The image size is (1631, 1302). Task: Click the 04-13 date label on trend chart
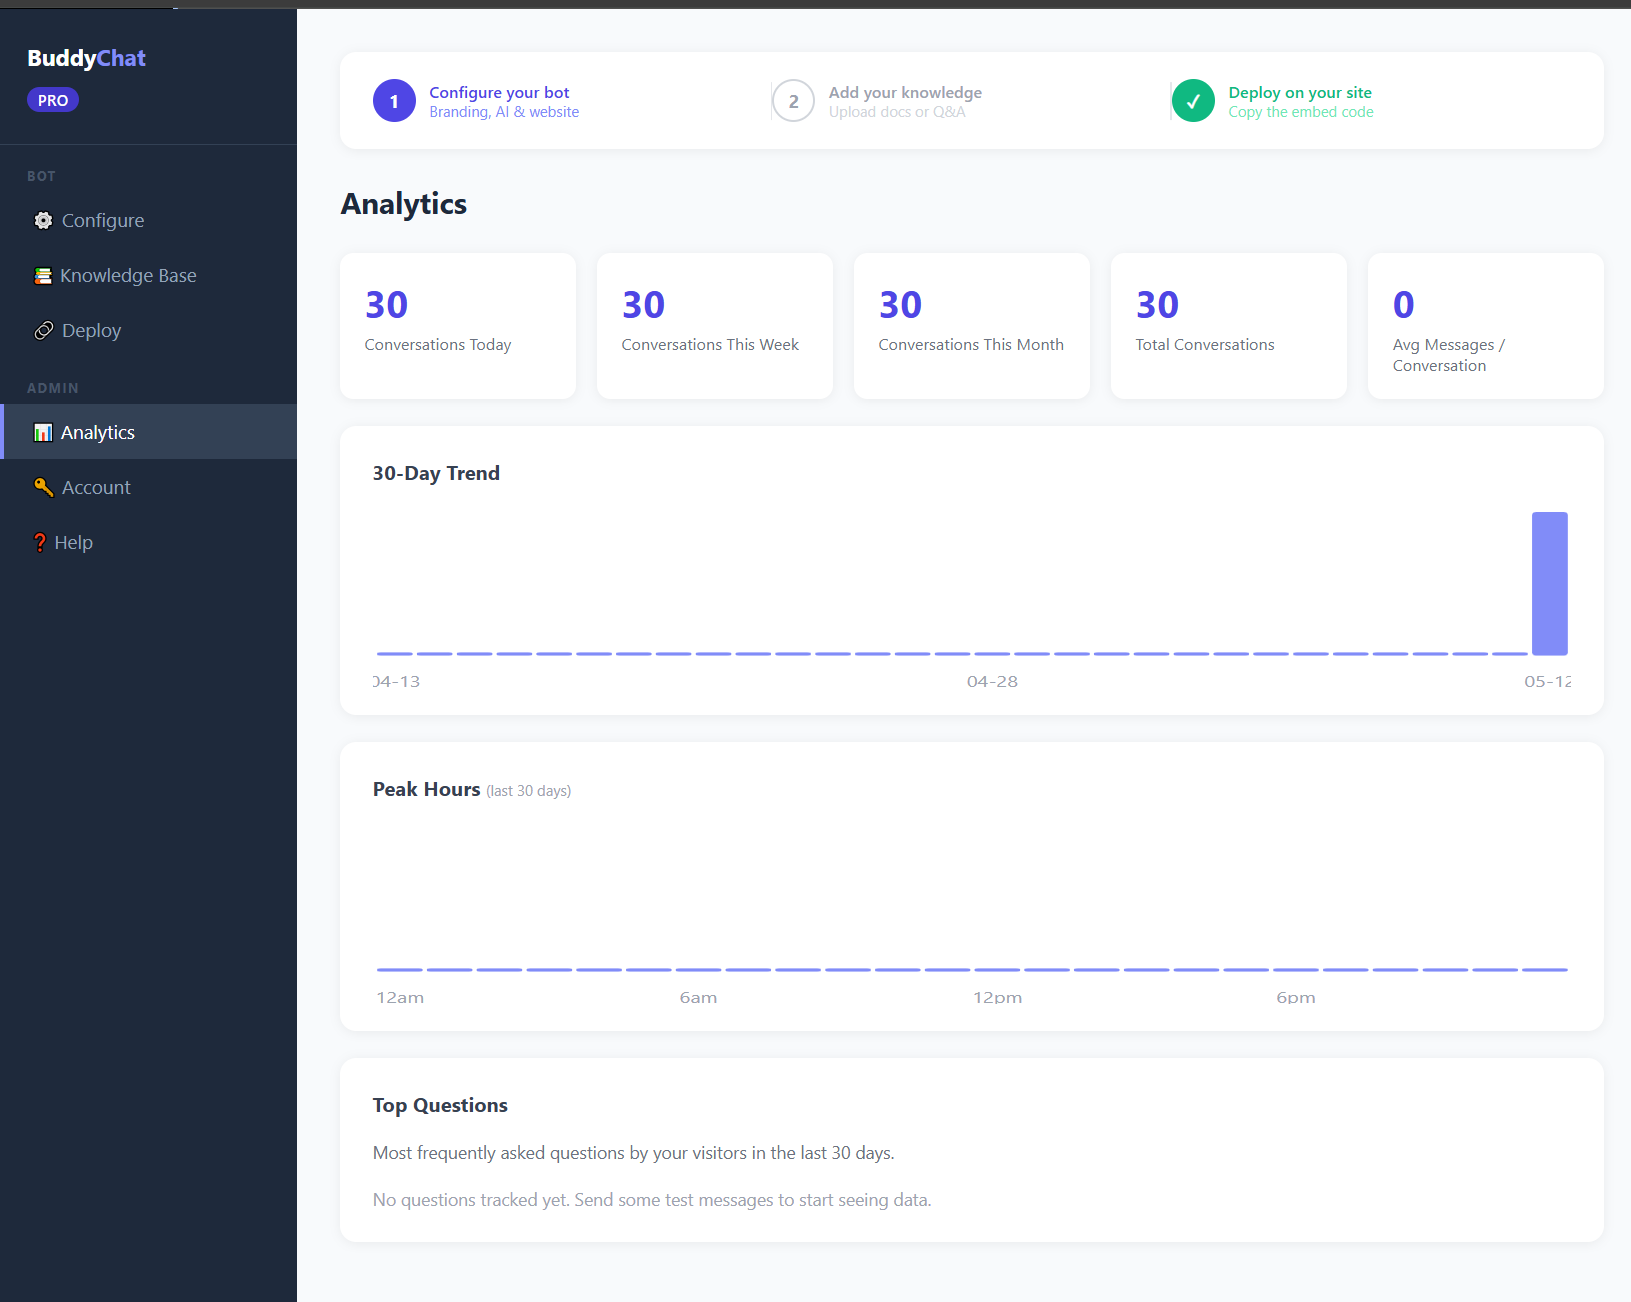click(x=397, y=682)
